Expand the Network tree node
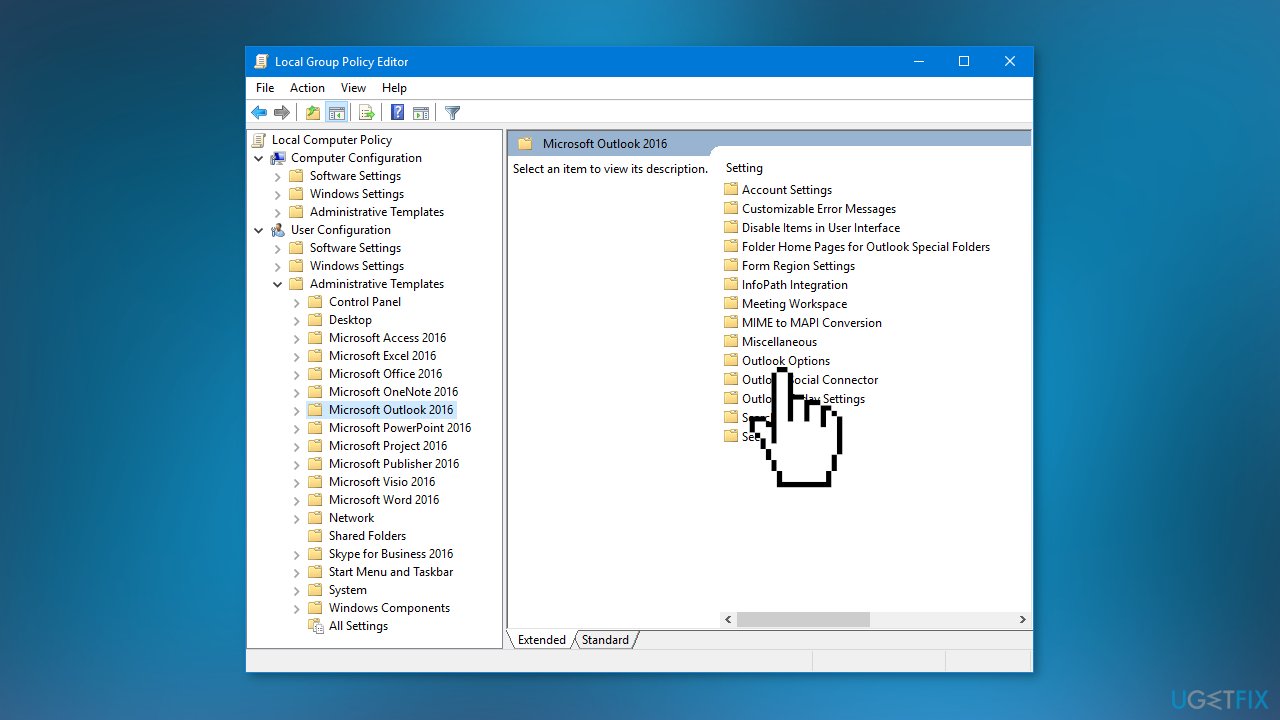 (x=297, y=518)
